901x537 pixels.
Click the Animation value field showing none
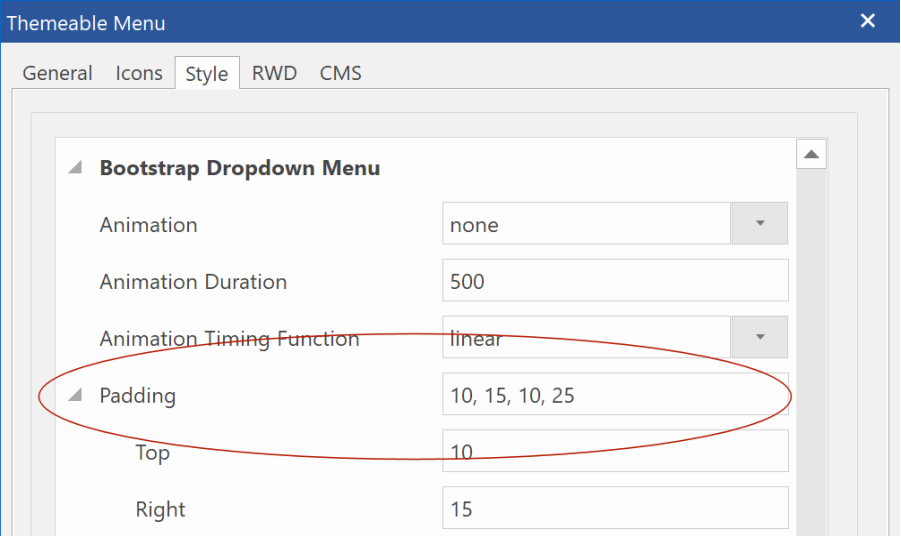coord(586,223)
